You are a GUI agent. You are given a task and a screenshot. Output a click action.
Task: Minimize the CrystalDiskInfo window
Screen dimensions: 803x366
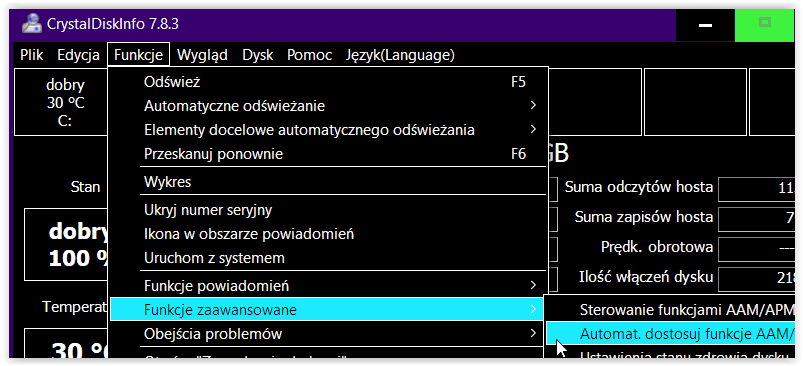[705, 25]
